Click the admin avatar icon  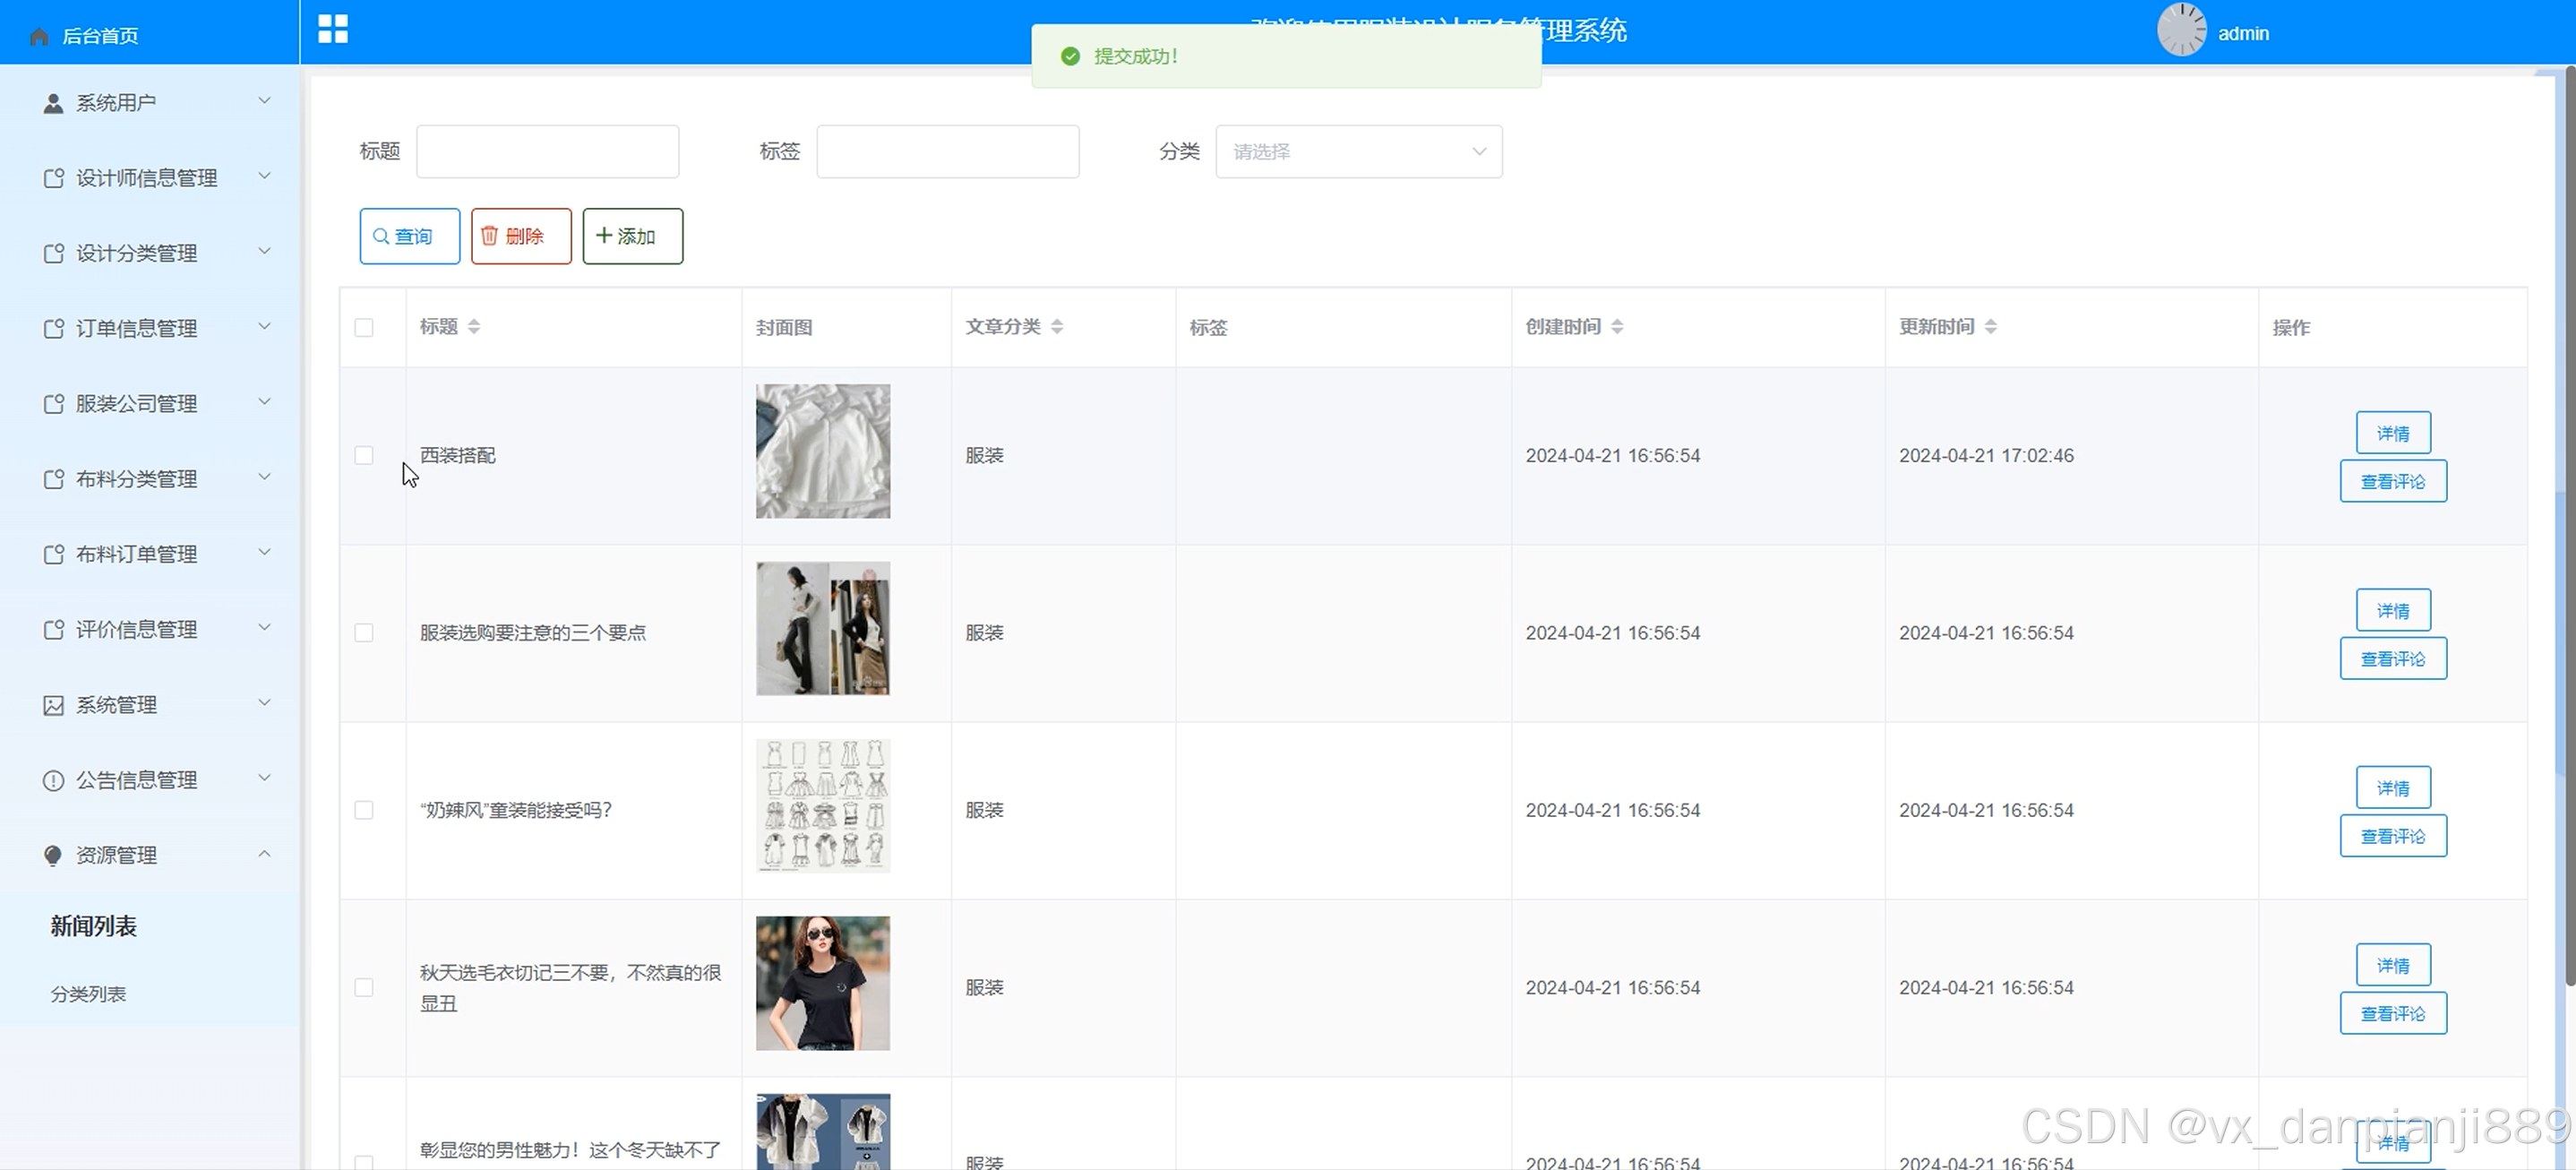tap(2180, 30)
